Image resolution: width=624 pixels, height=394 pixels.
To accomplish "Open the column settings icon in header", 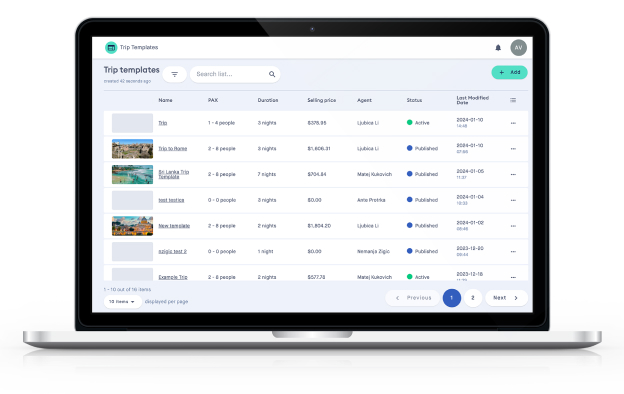I will pos(513,100).
